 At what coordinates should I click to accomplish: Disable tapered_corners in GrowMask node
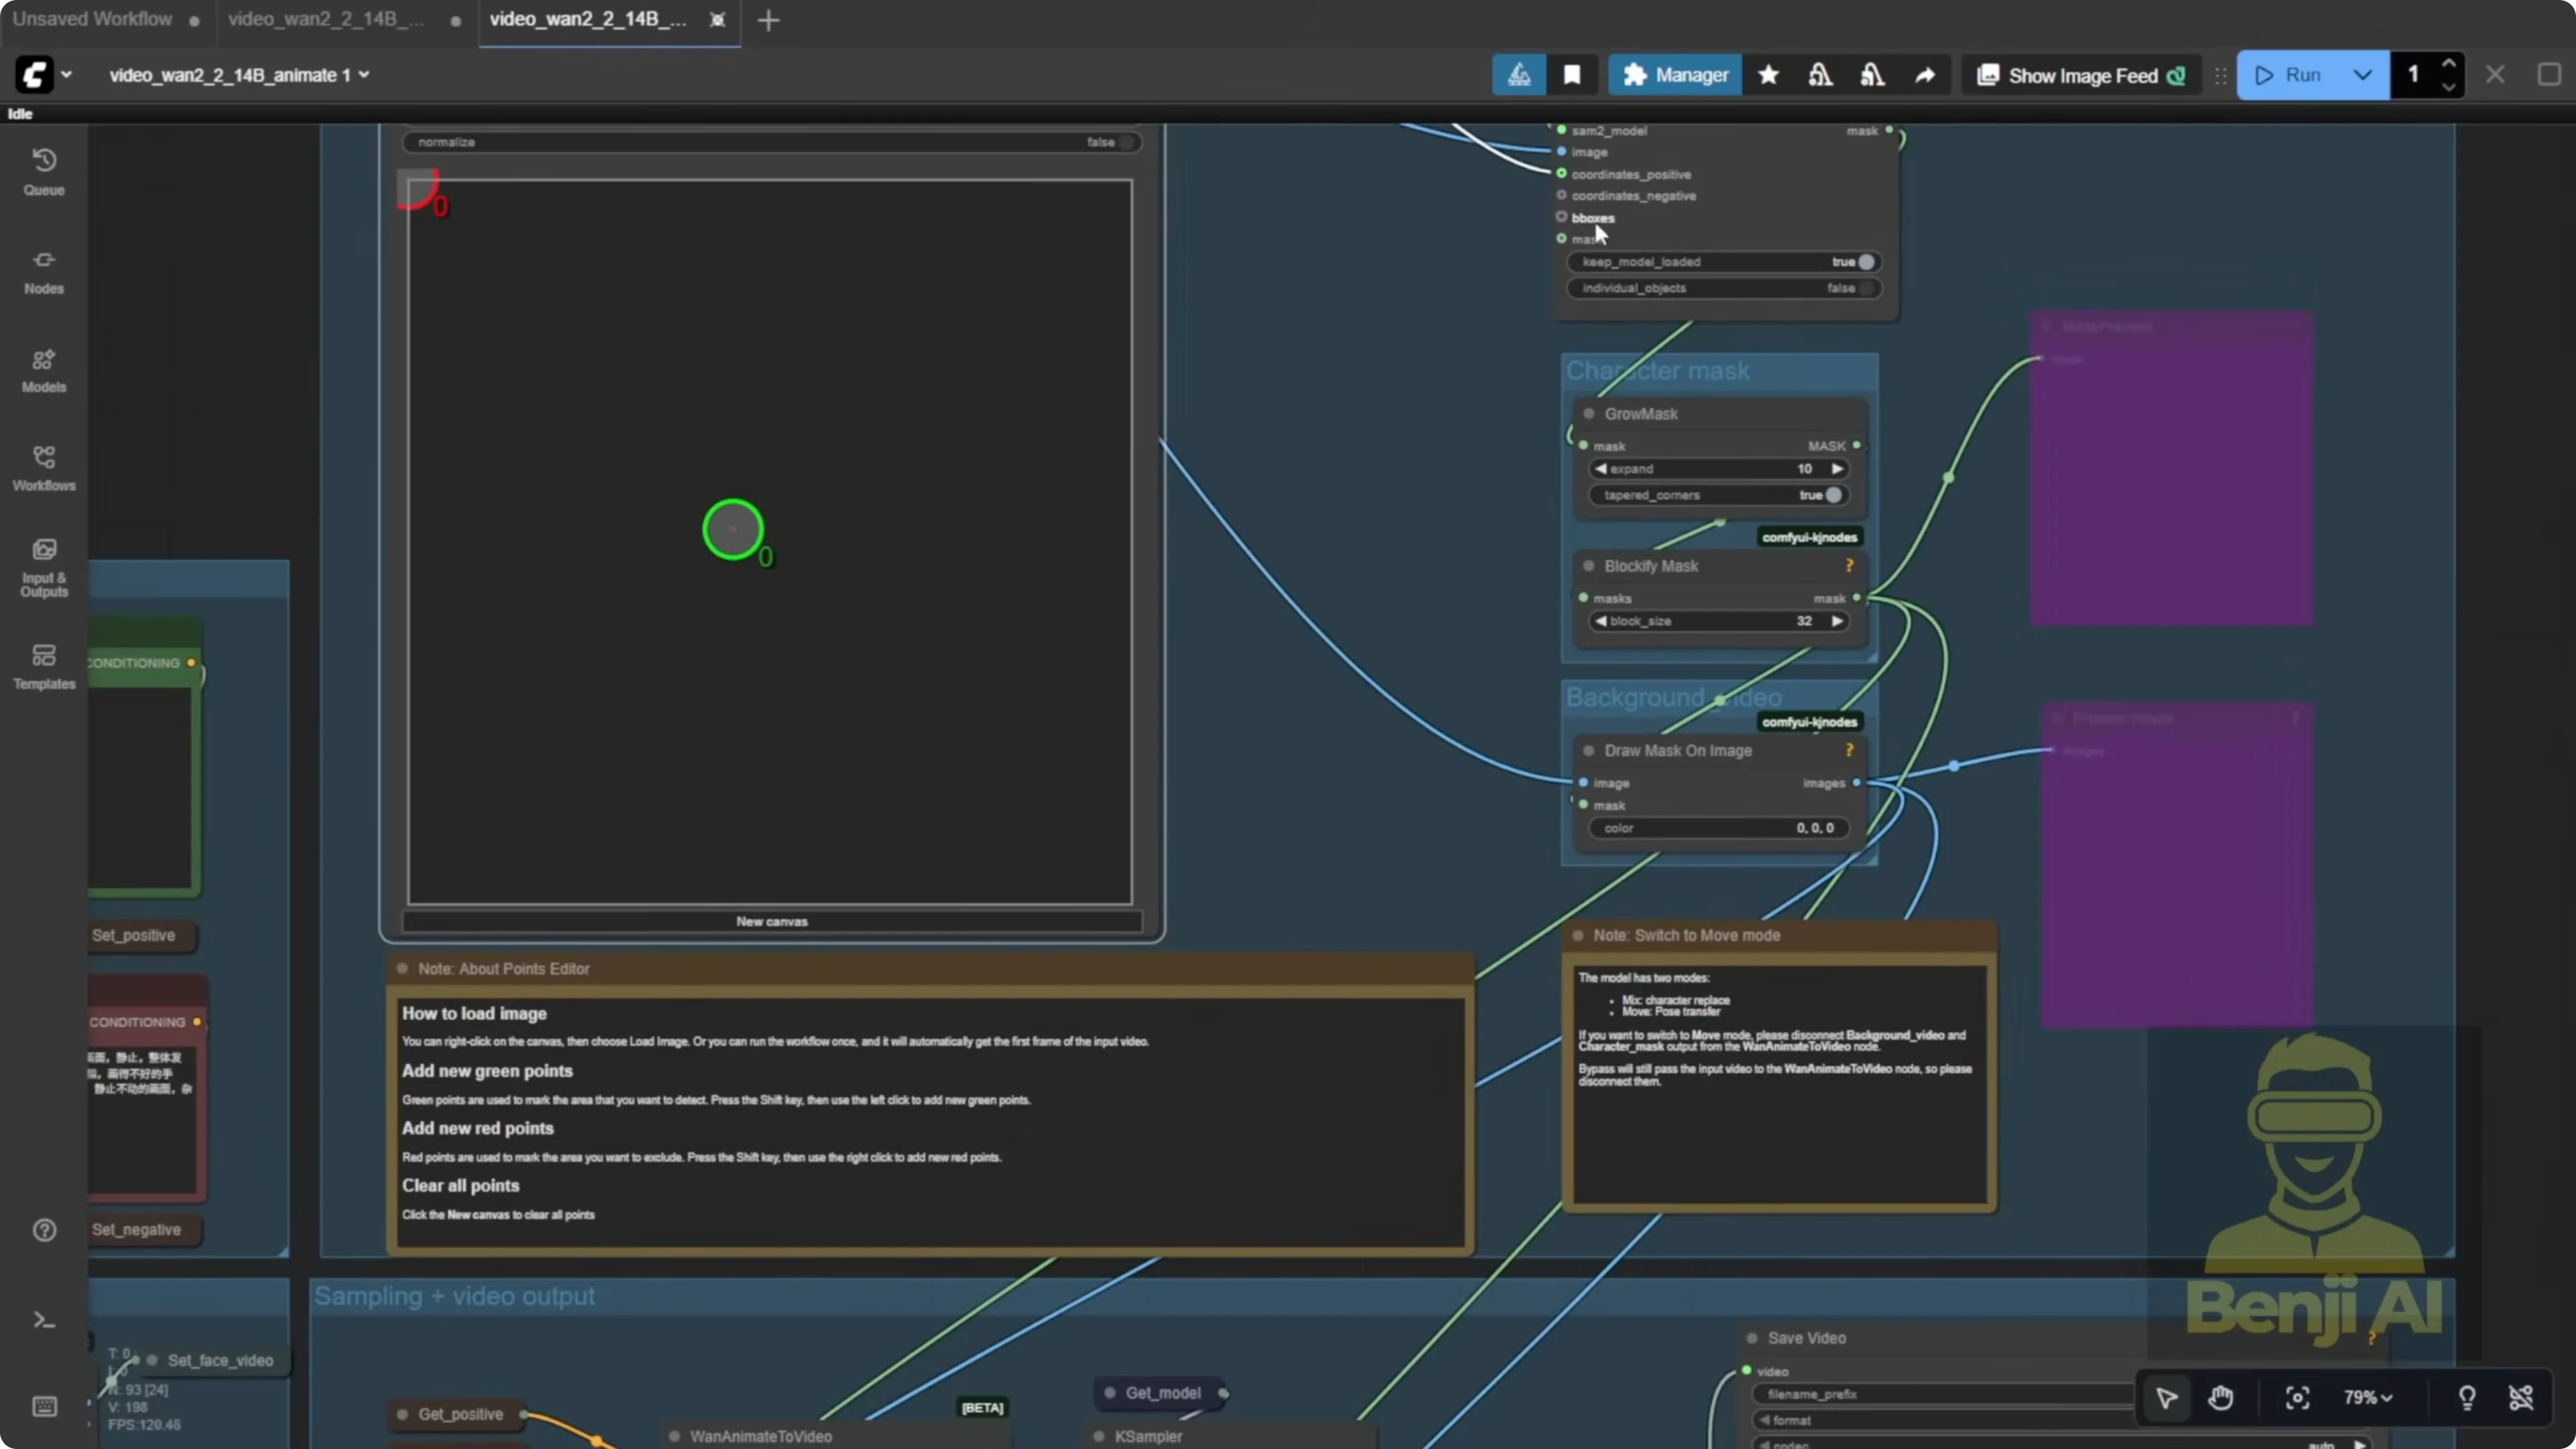tap(1833, 495)
